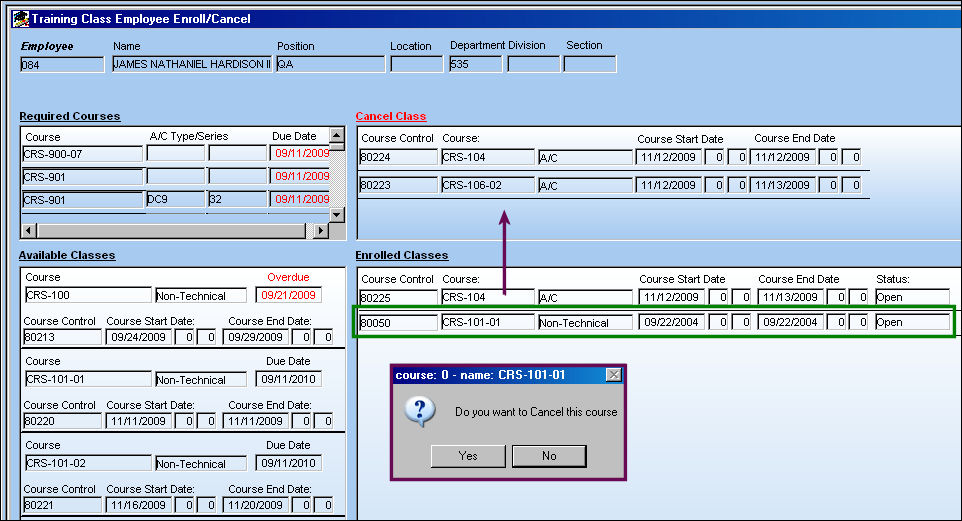Select the DC9 aircraft type field
Screen dimensions: 962x521
(175, 199)
